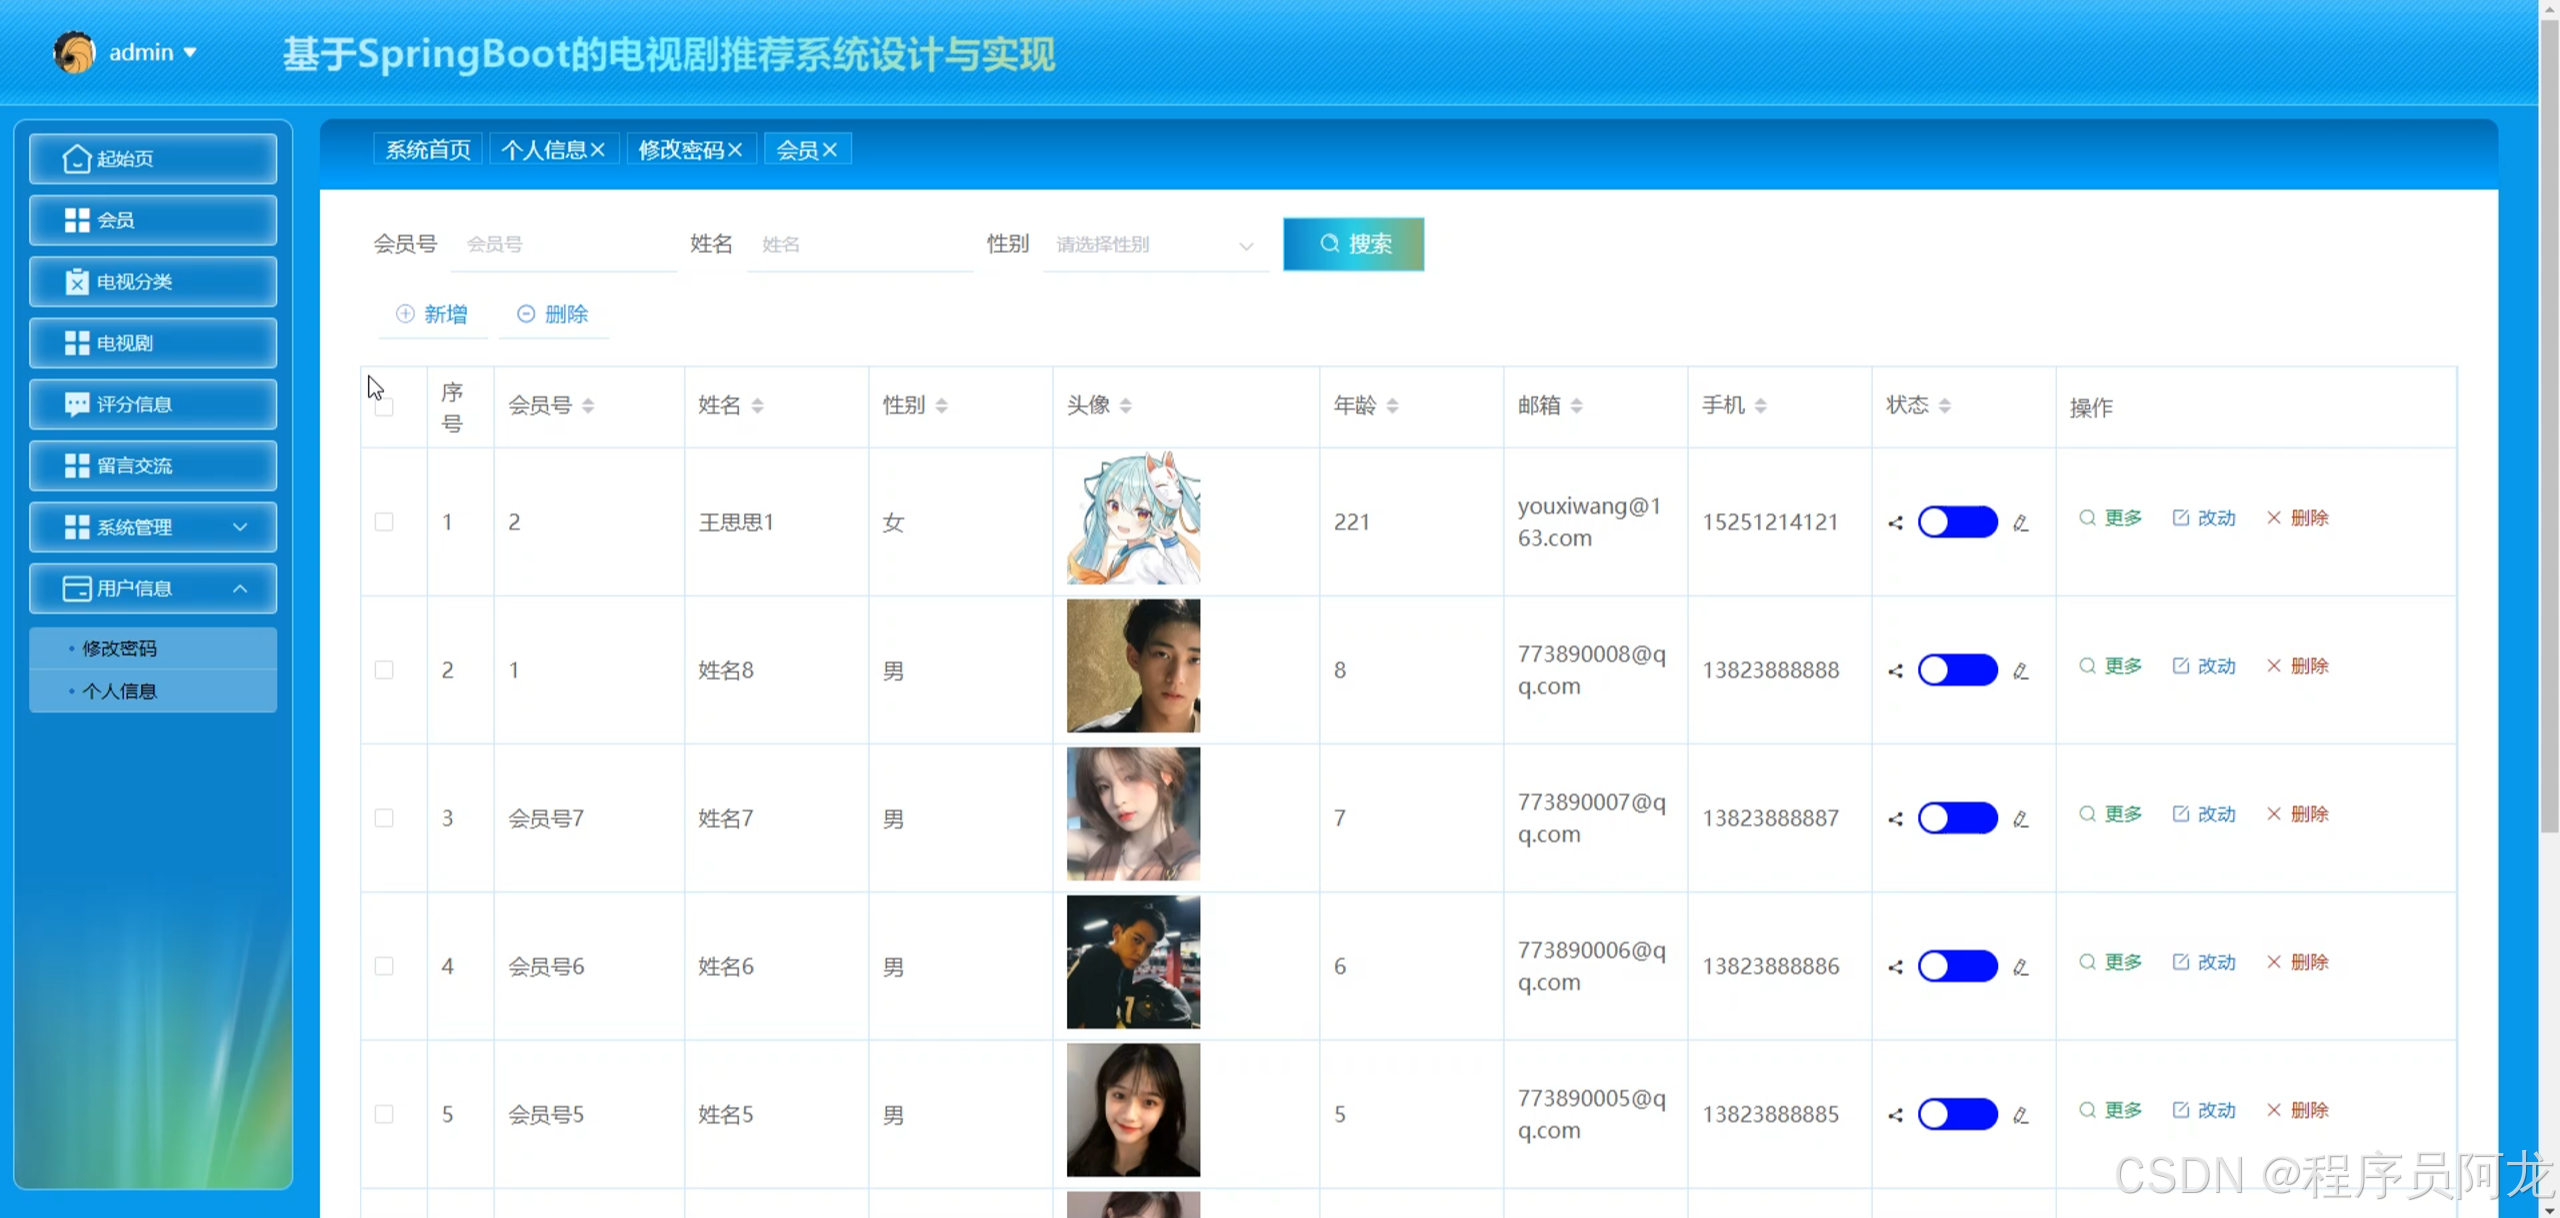Open 修改密码 under 用户信息 menu
This screenshot has height=1218, width=2560.
[120, 648]
